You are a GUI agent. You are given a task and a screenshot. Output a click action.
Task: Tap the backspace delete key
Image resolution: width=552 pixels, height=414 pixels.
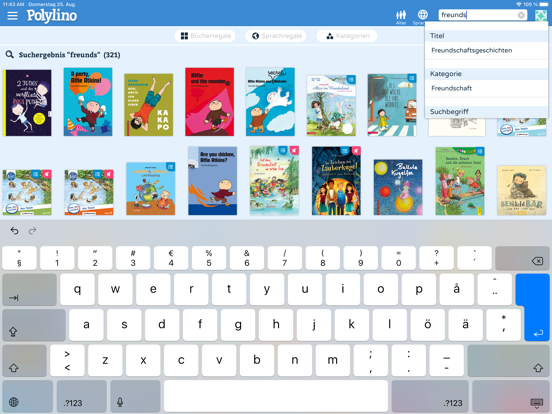tap(522, 258)
